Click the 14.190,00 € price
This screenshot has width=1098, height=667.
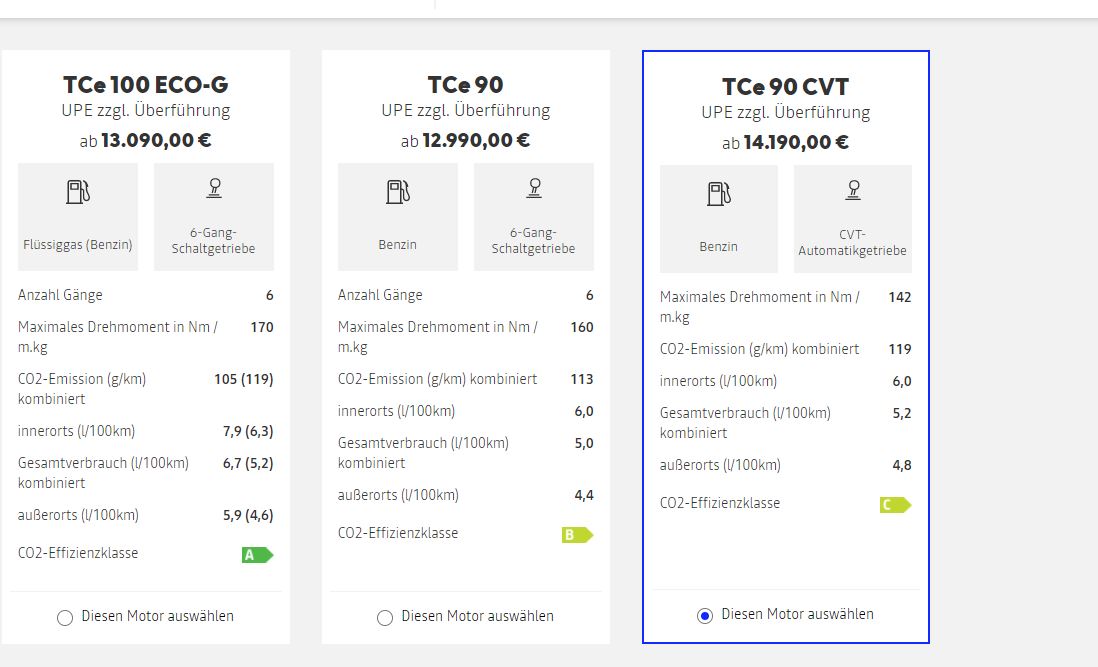click(x=796, y=143)
